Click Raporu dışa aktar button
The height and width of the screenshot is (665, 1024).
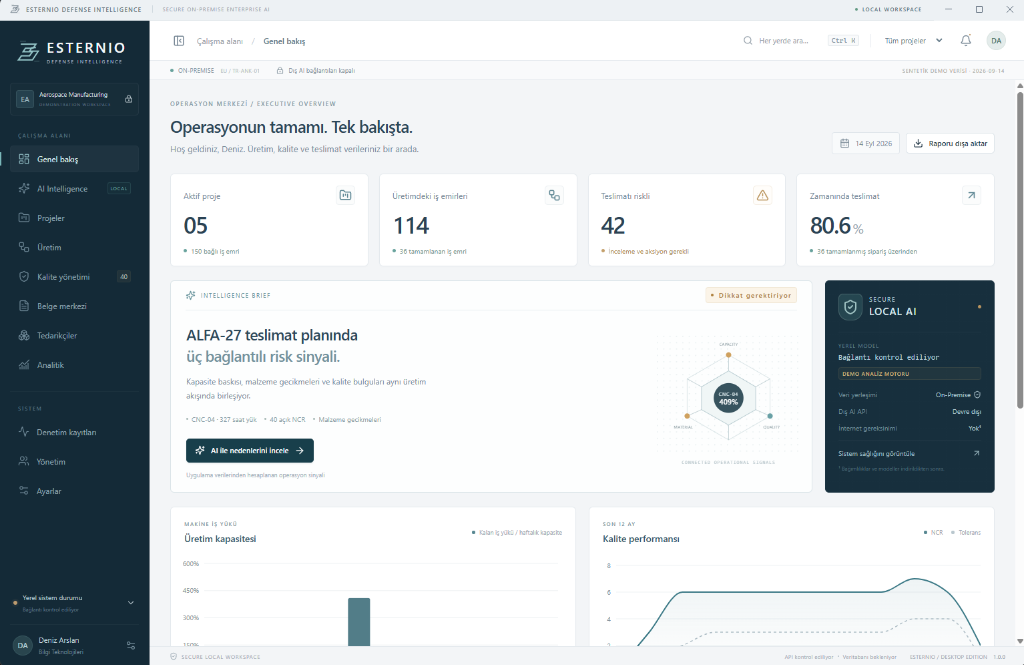pos(950,143)
